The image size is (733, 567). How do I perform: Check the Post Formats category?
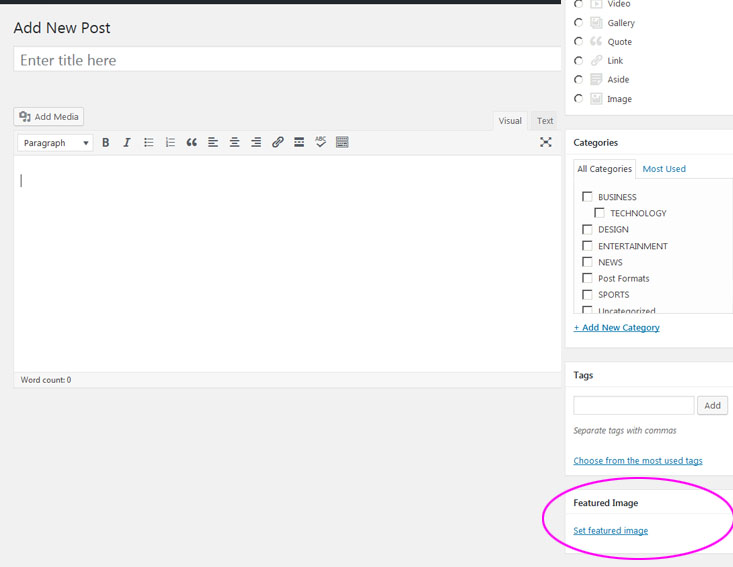(x=587, y=278)
